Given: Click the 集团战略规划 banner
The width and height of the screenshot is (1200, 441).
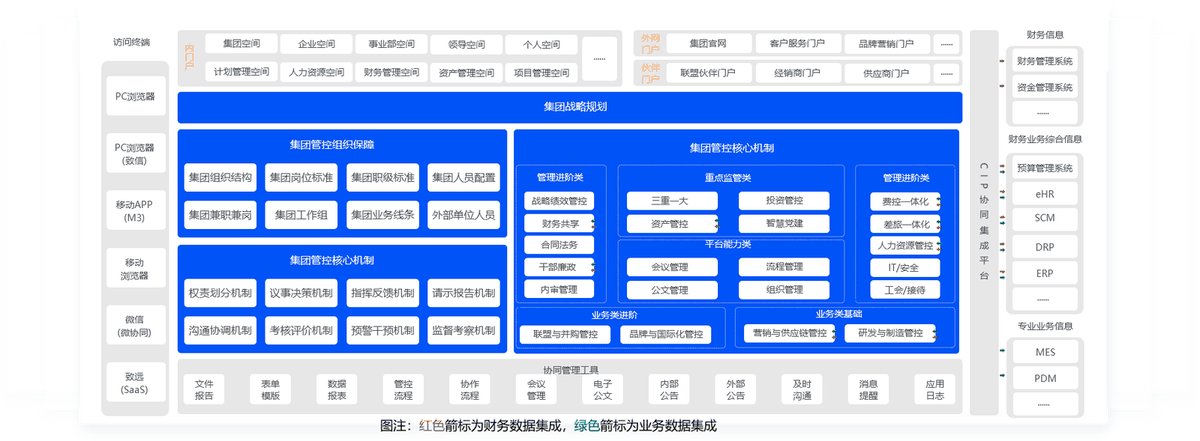Looking at the screenshot, I should point(570,107).
